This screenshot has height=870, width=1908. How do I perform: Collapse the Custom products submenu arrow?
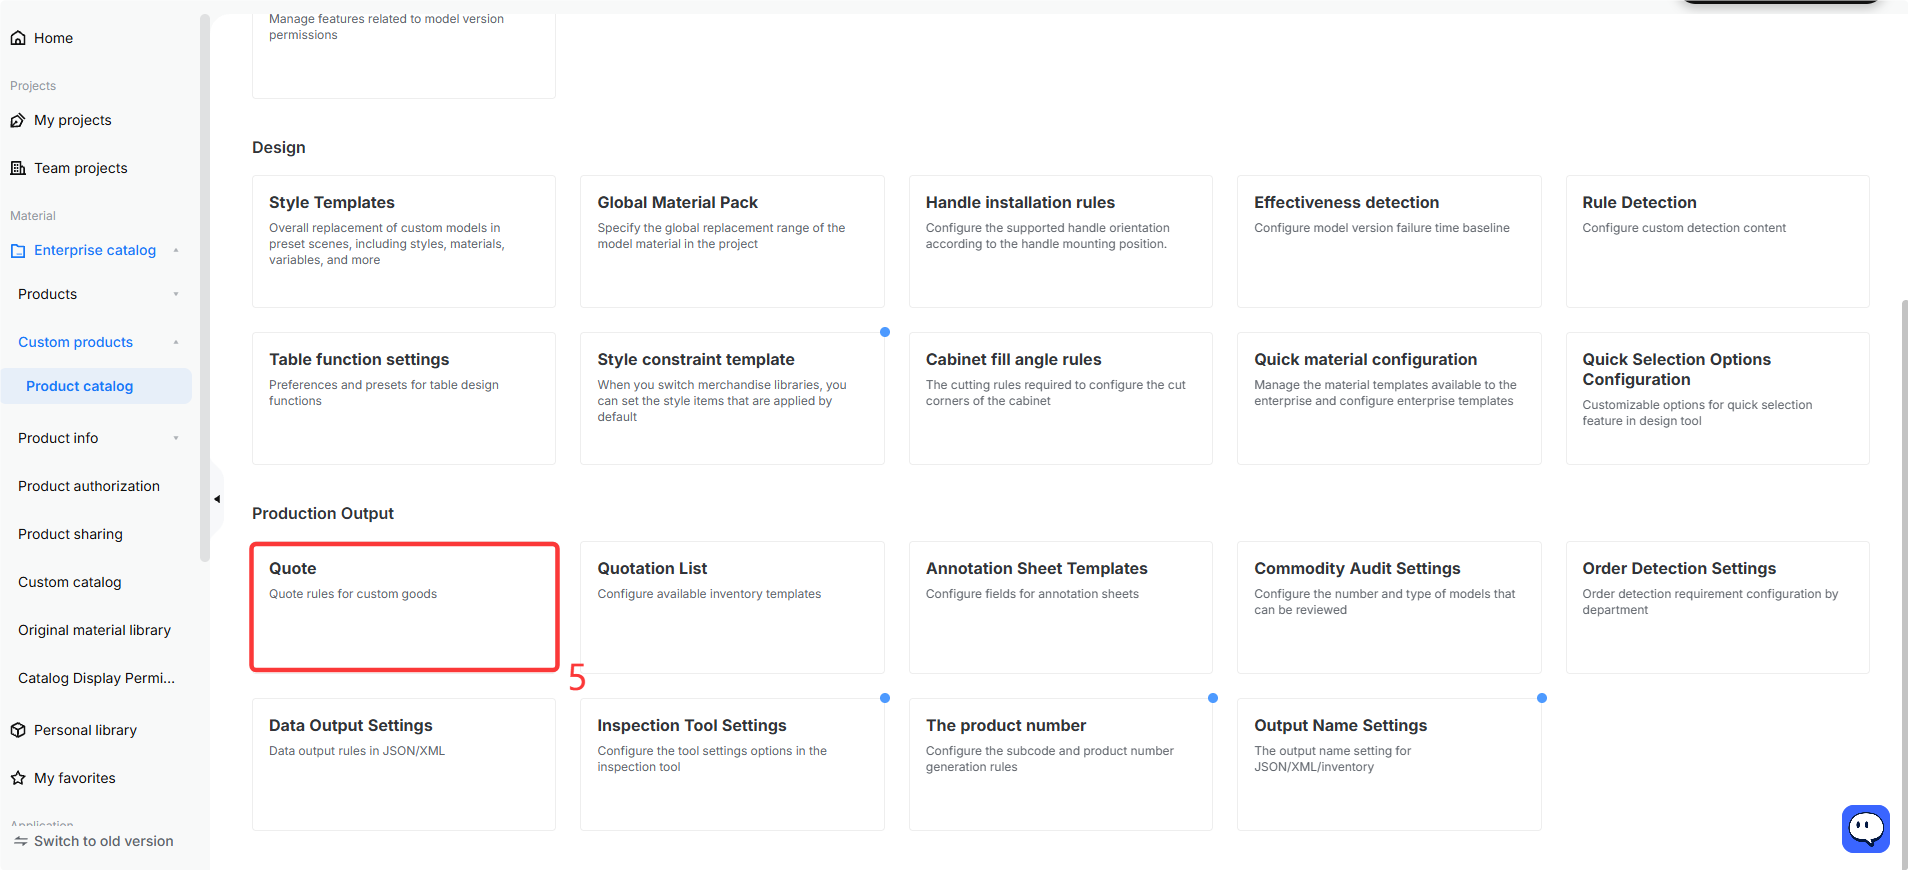[x=176, y=342]
